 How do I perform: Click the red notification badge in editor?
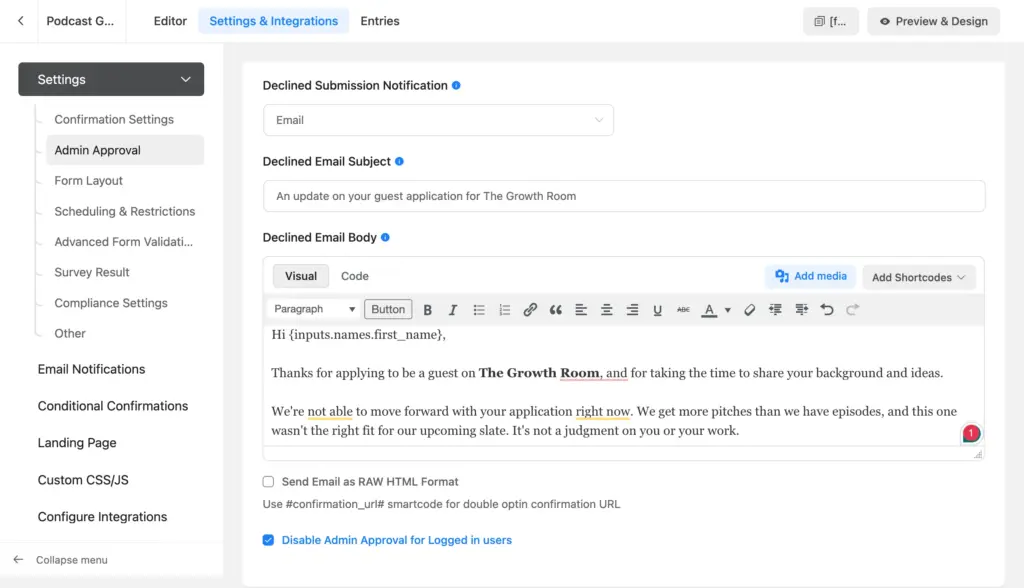point(971,433)
